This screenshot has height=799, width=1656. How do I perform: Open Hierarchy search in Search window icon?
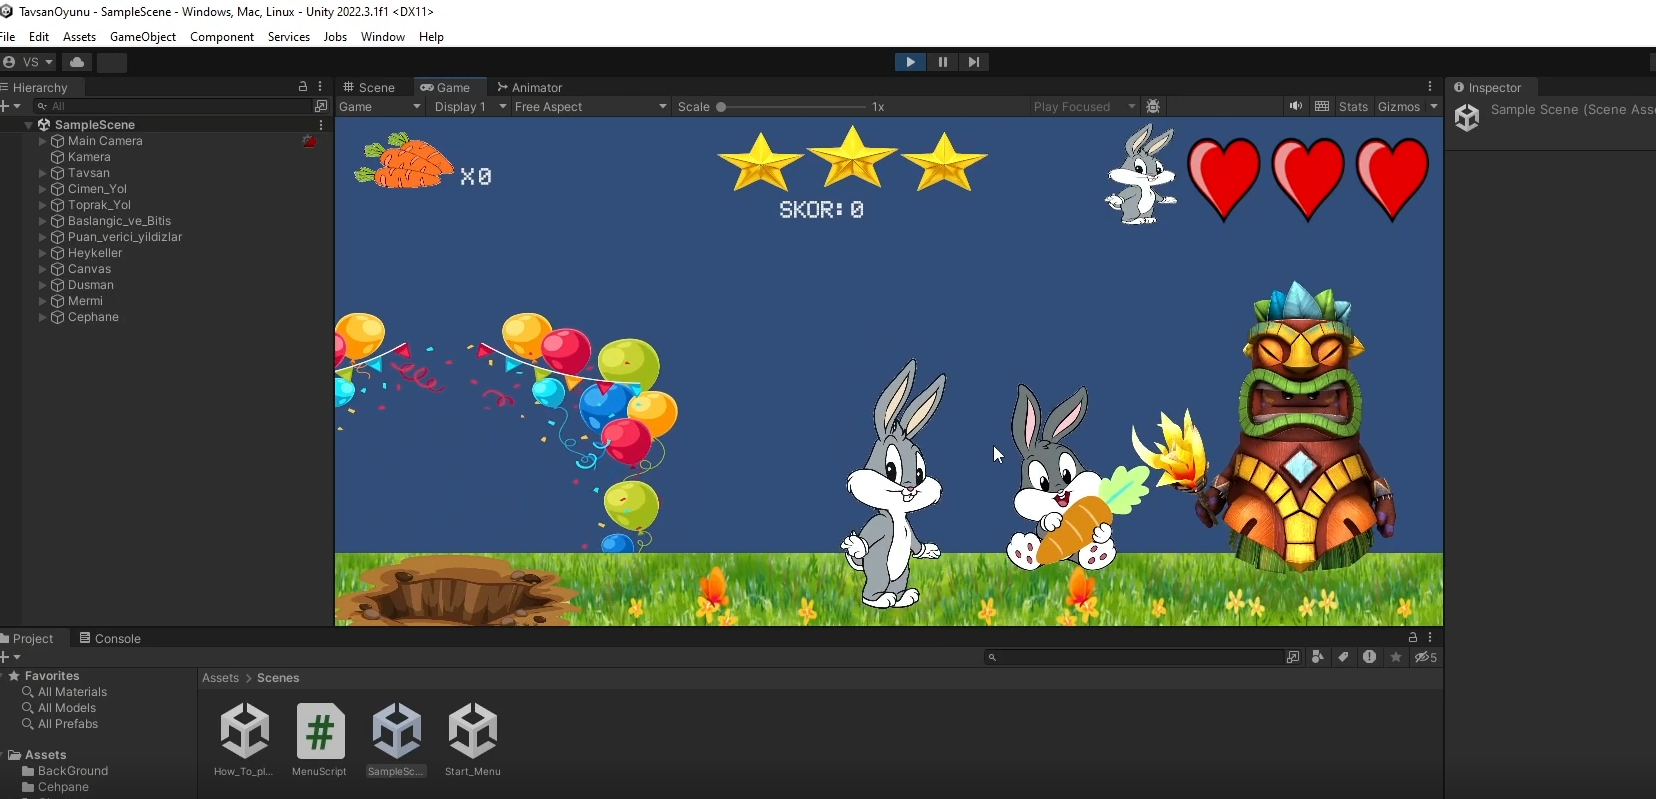pos(321,106)
